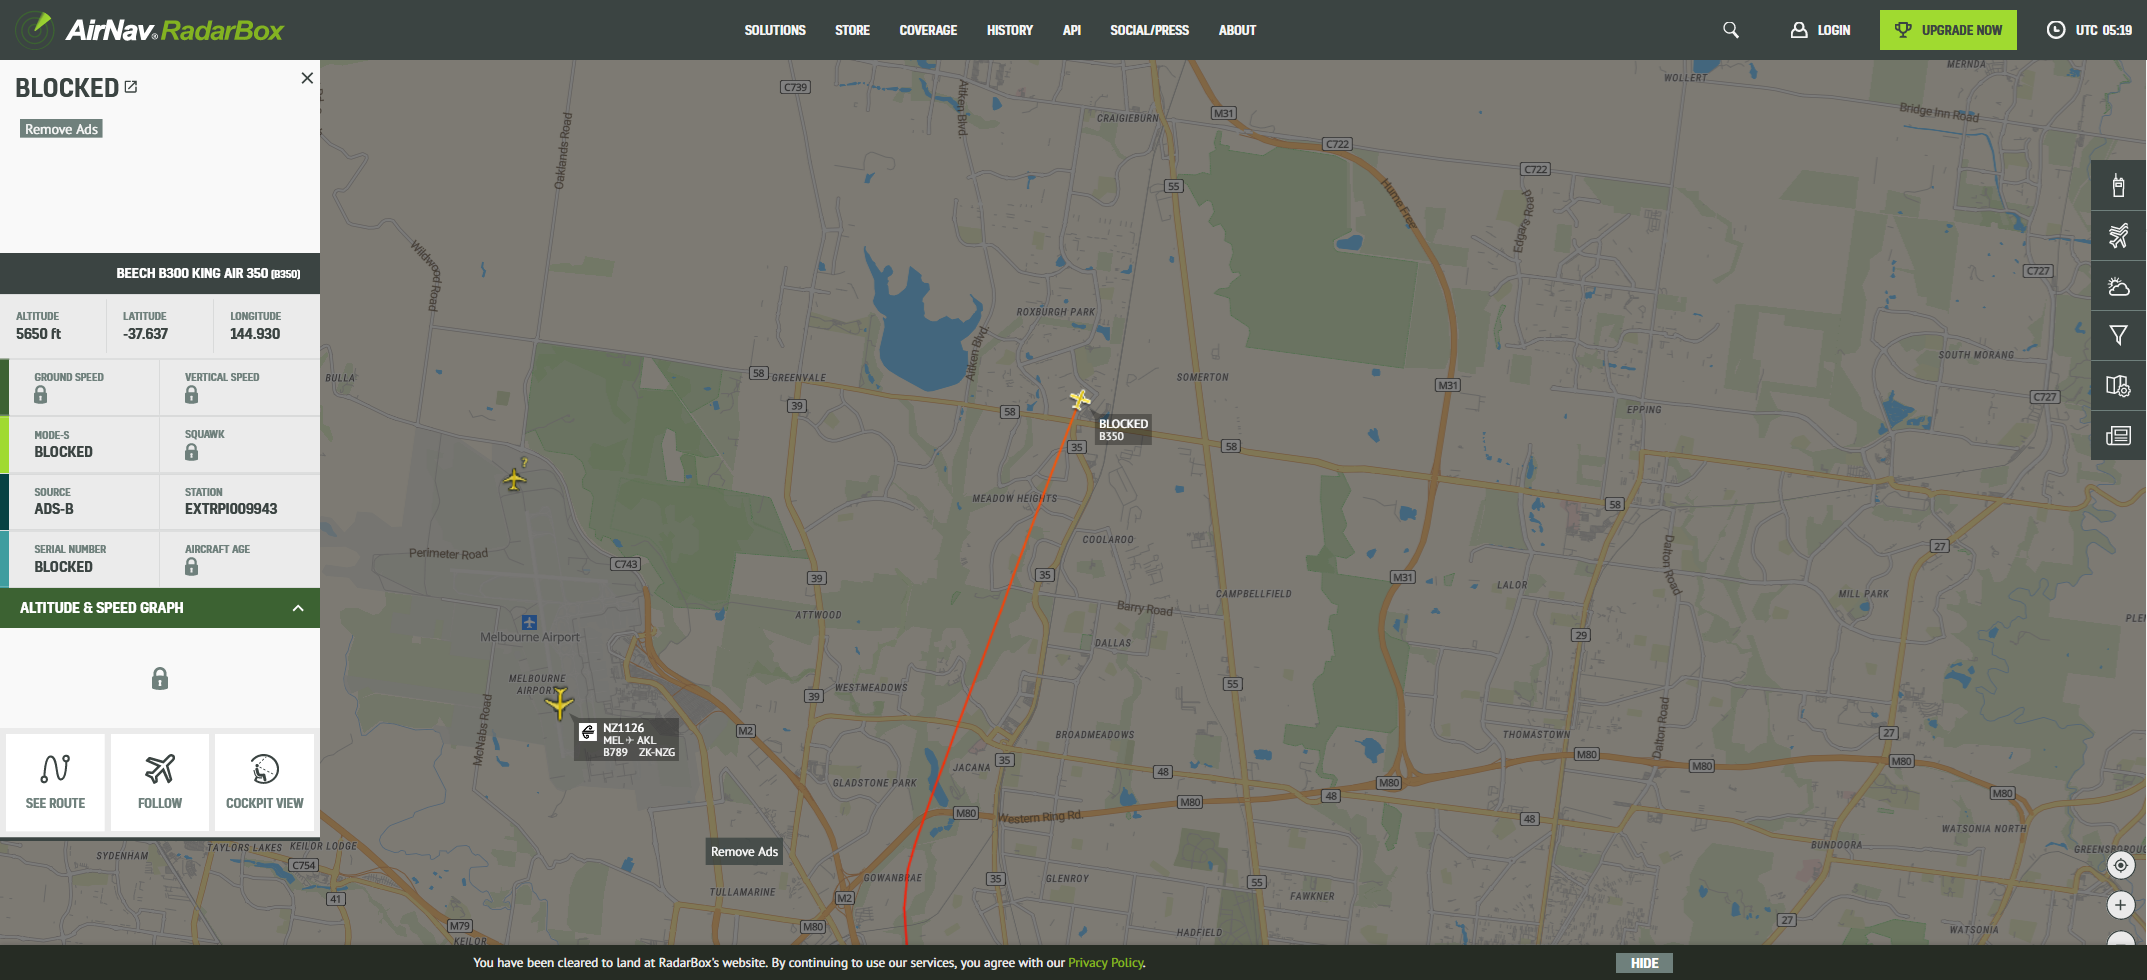The image size is (2147, 980).
Task: Open BLOCKED flight in new window icon
Action: coord(131,87)
